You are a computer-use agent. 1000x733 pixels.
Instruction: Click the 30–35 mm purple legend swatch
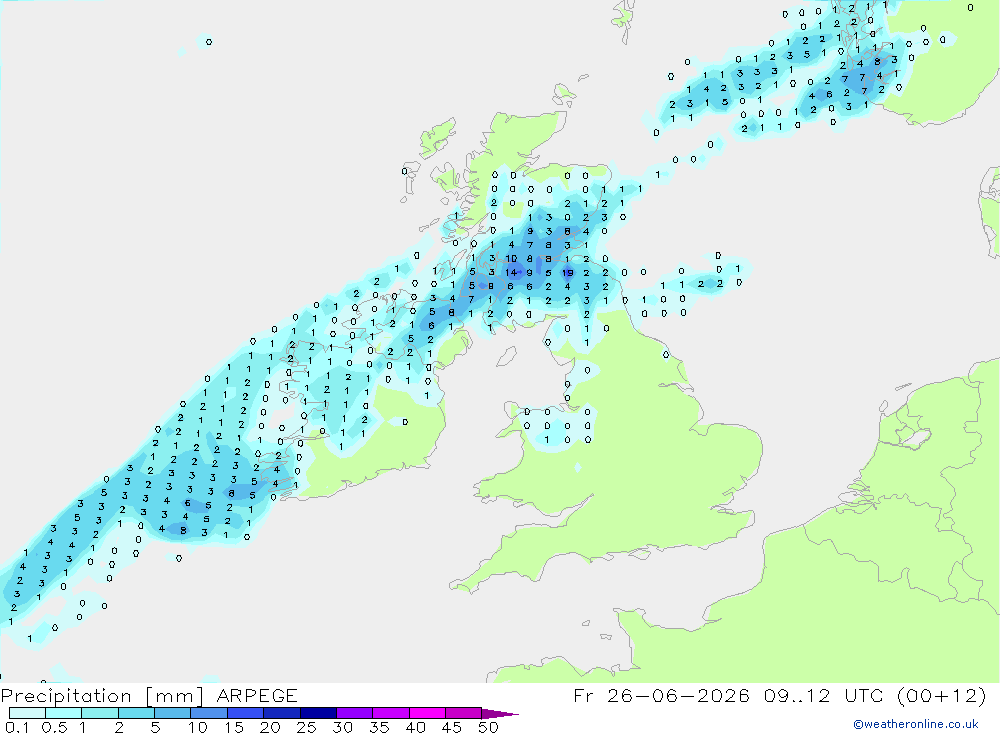tap(354, 713)
